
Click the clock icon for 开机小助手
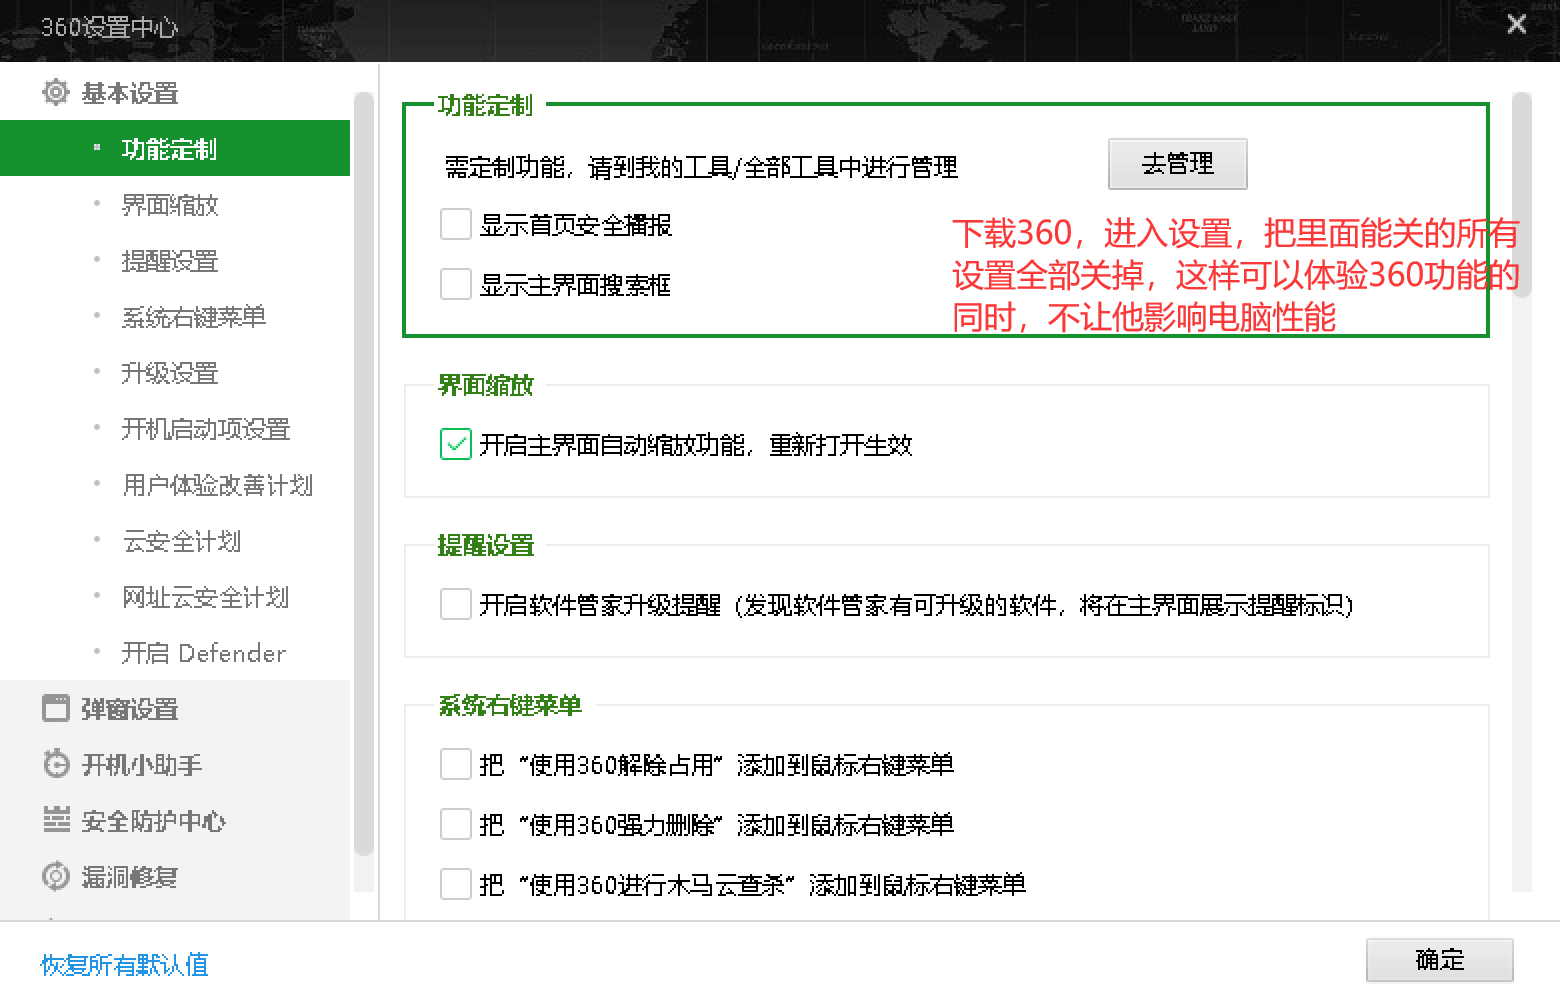coord(56,765)
